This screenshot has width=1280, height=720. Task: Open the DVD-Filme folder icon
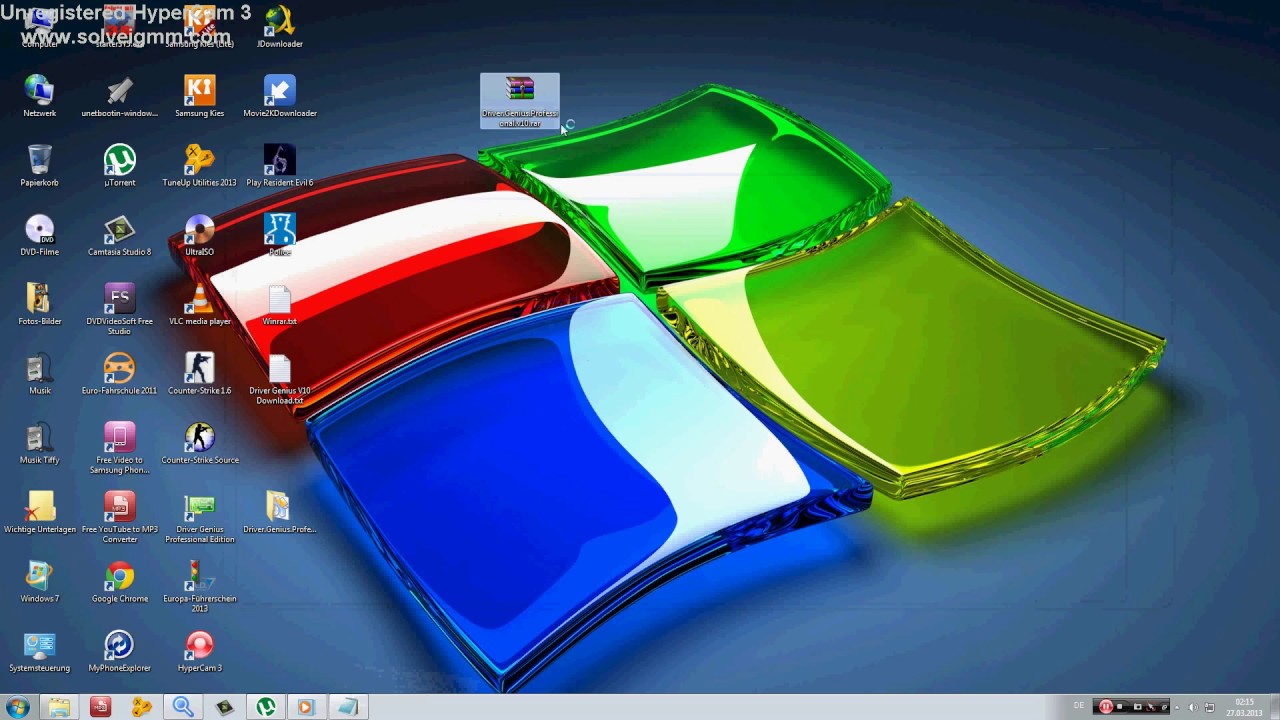tap(40, 235)
